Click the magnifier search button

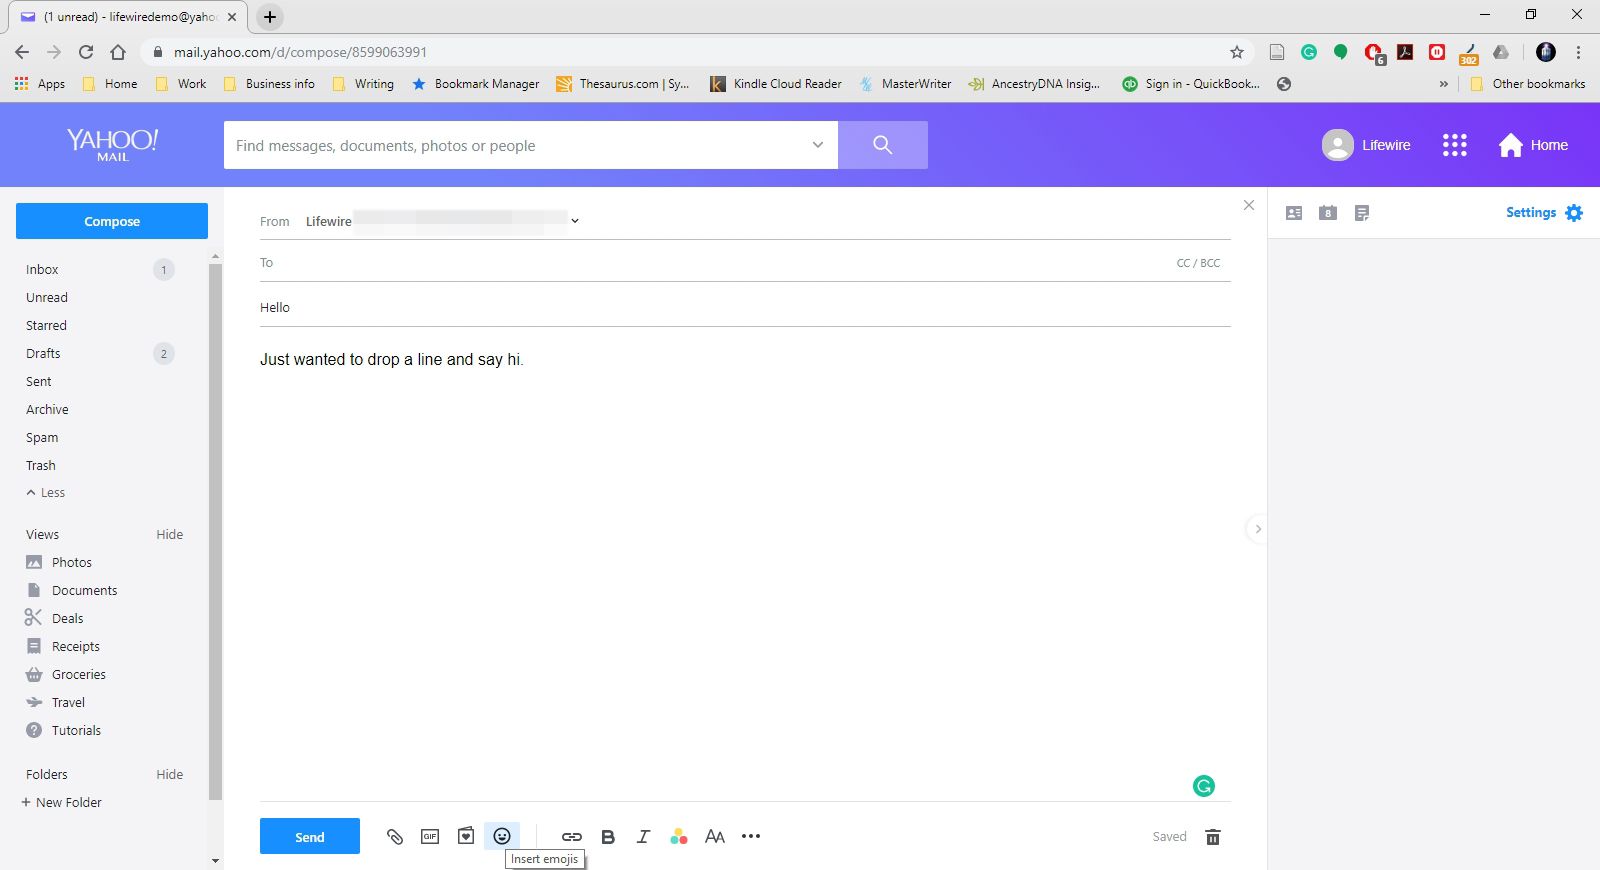tap(883, 145)
